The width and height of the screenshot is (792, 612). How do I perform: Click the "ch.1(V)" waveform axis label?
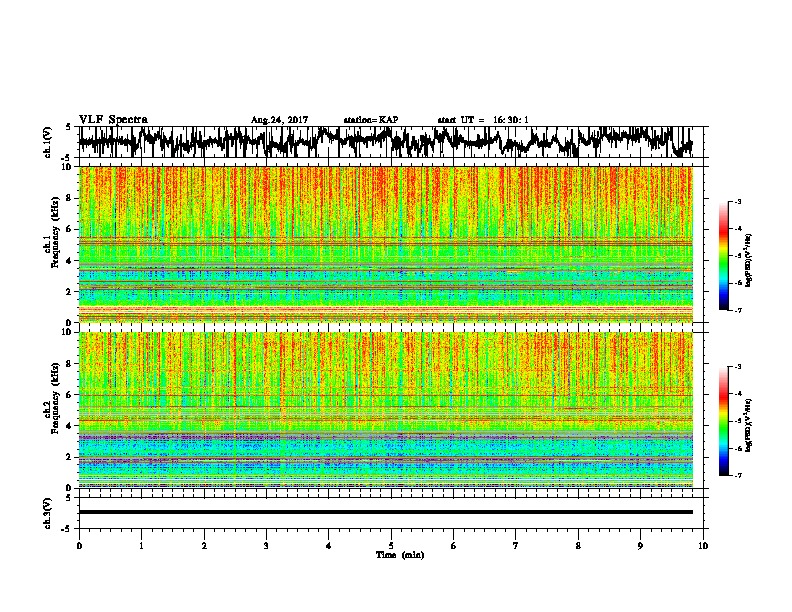pyautogui.click(x=48, y=142)
